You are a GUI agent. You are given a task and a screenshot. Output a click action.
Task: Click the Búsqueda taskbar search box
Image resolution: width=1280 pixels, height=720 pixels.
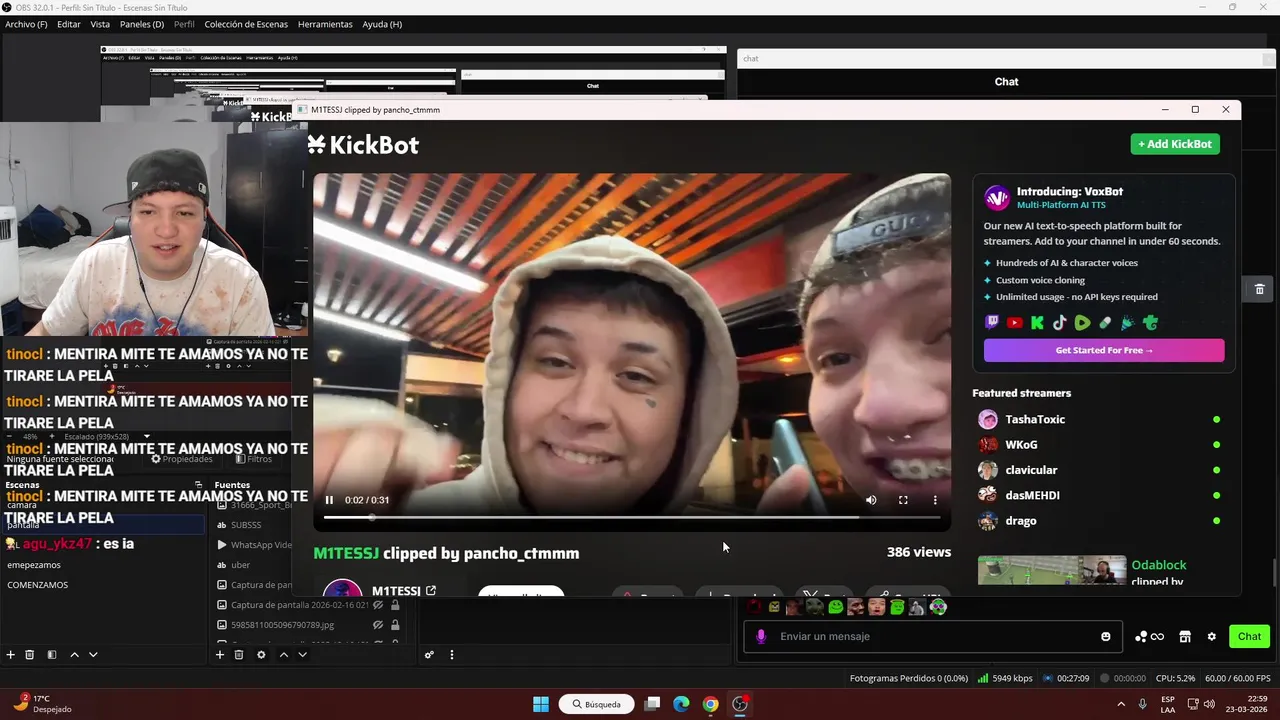[x=596, y=704]
